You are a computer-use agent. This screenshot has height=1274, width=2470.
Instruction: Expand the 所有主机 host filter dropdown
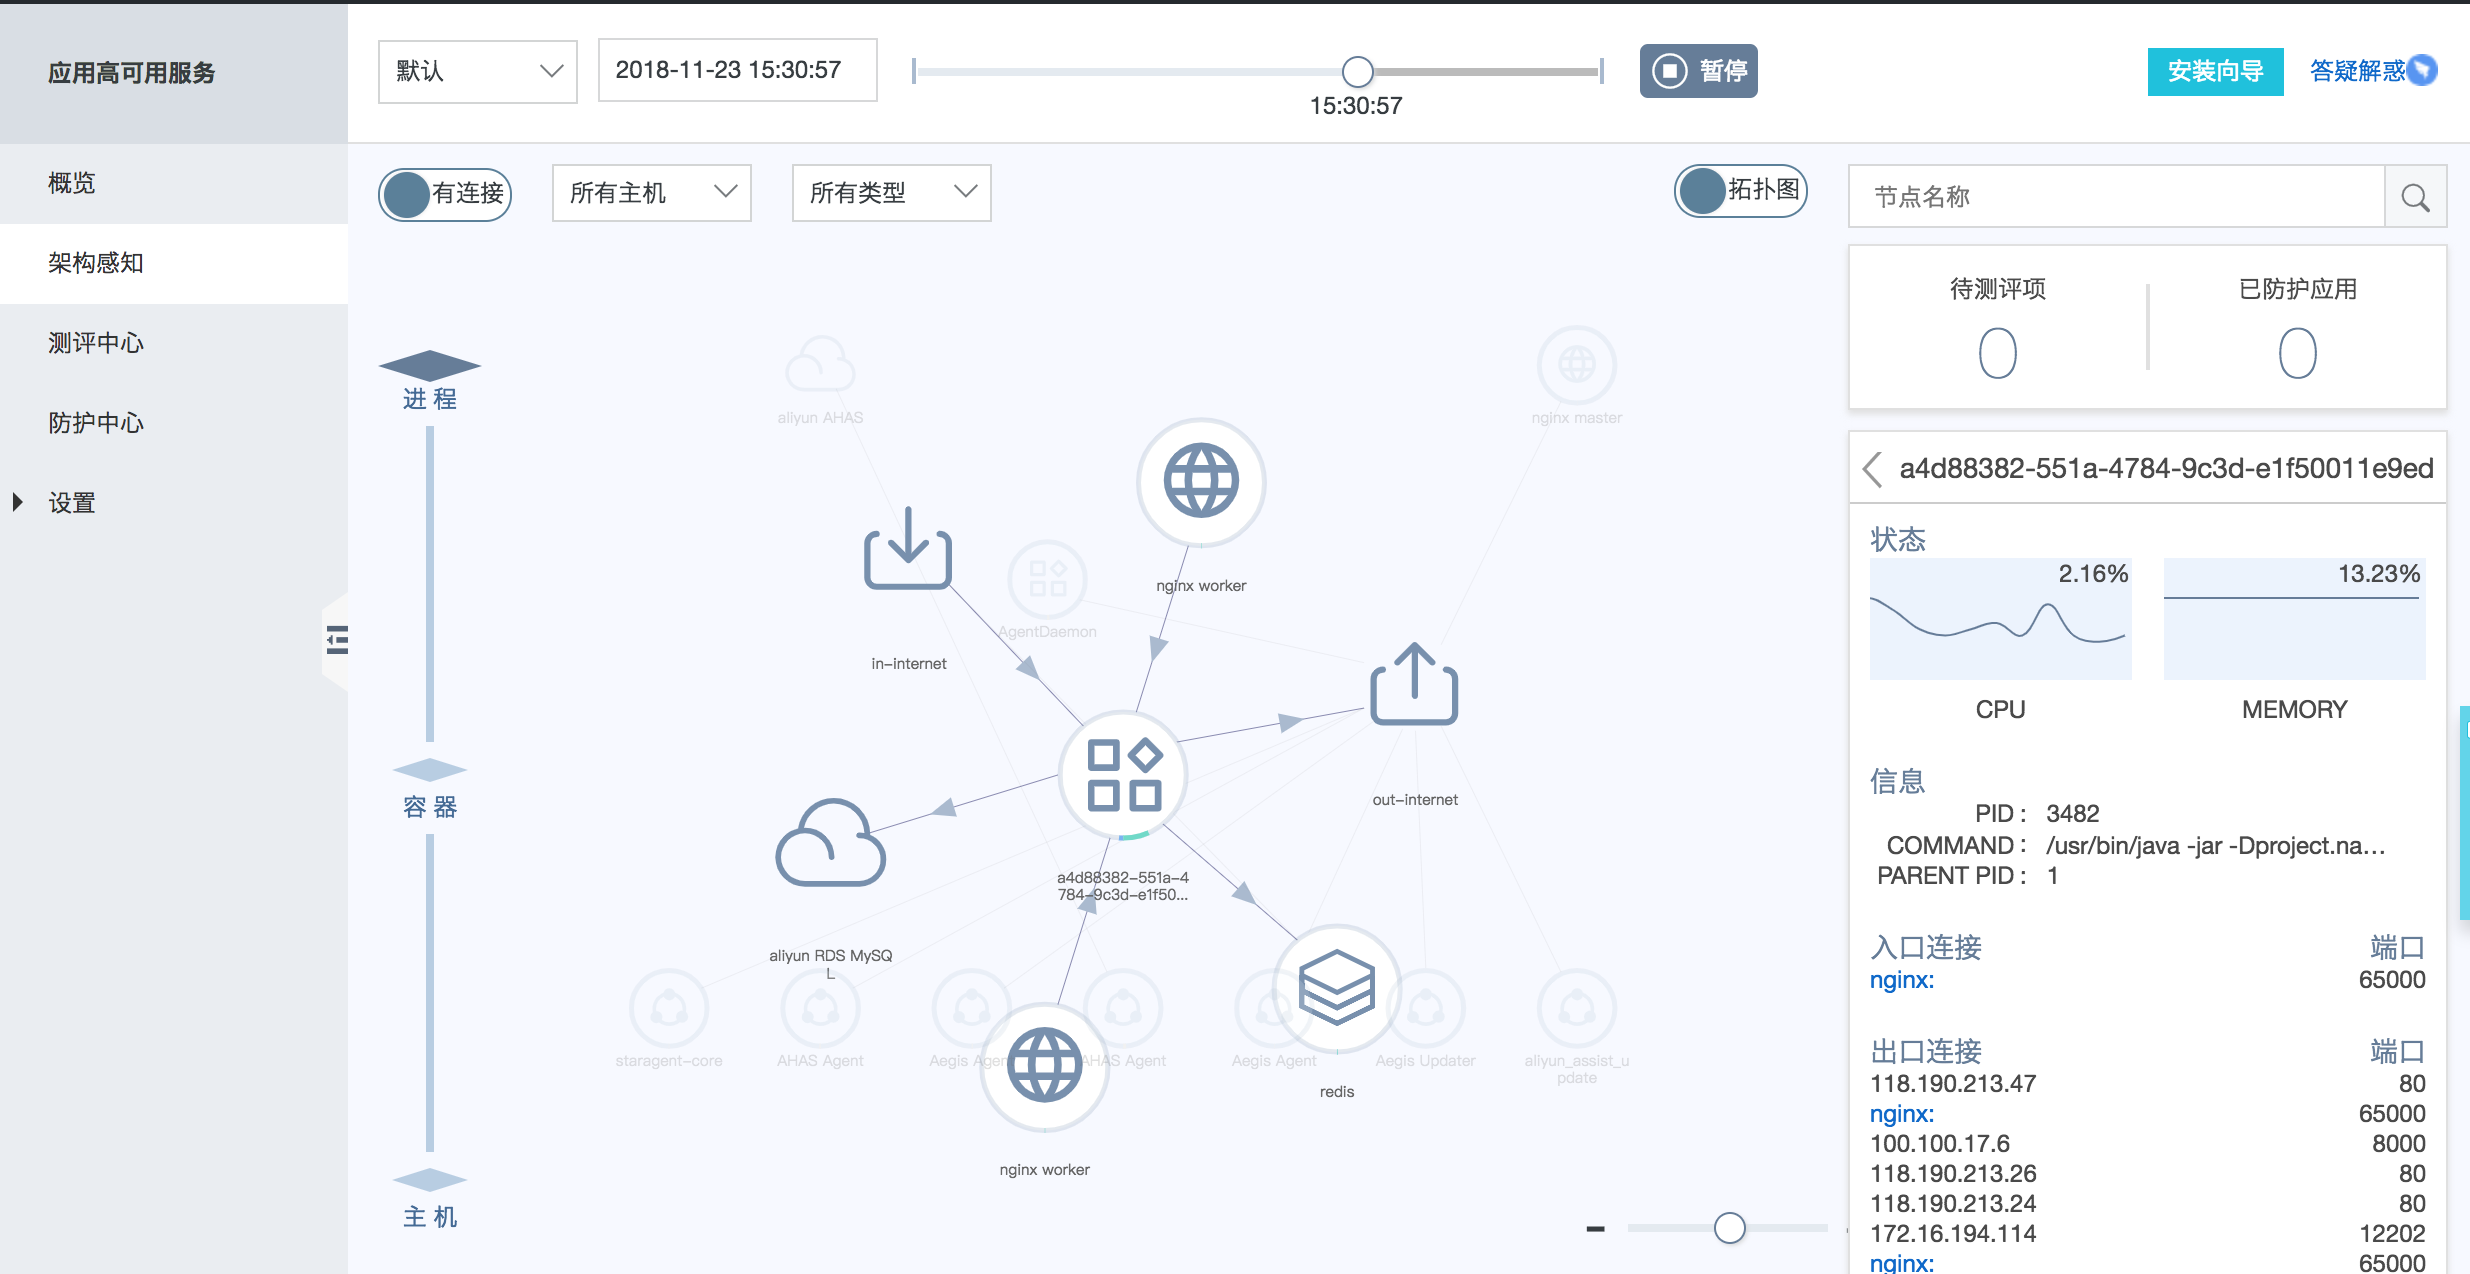coord(651,193)
